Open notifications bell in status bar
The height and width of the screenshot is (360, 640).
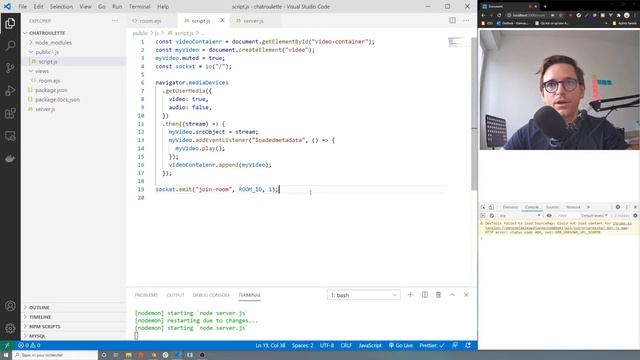click(468, 345)
